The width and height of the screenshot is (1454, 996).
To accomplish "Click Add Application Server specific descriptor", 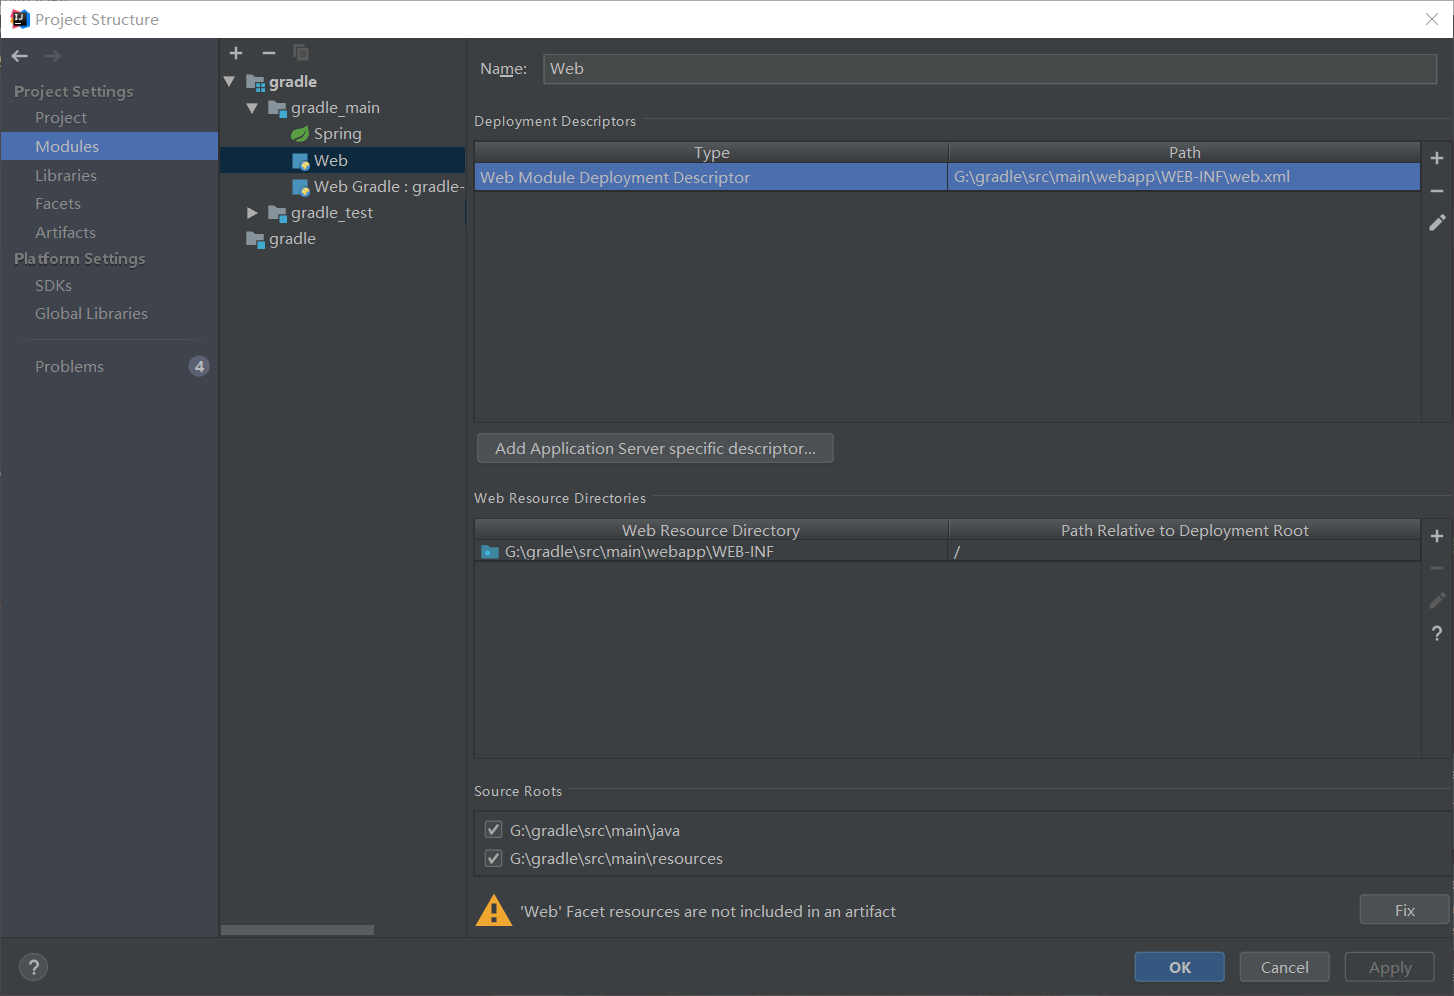I will (655, 448).
